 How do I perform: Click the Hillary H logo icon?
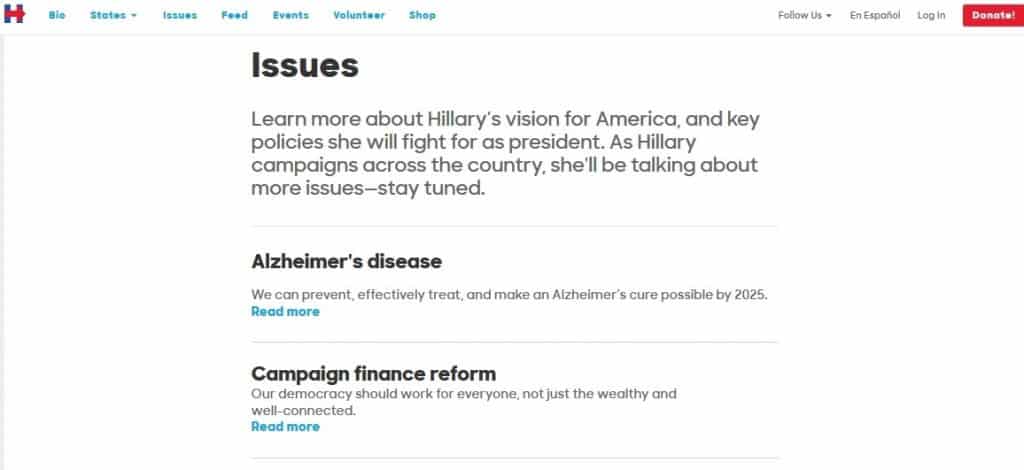coord(14,14)
